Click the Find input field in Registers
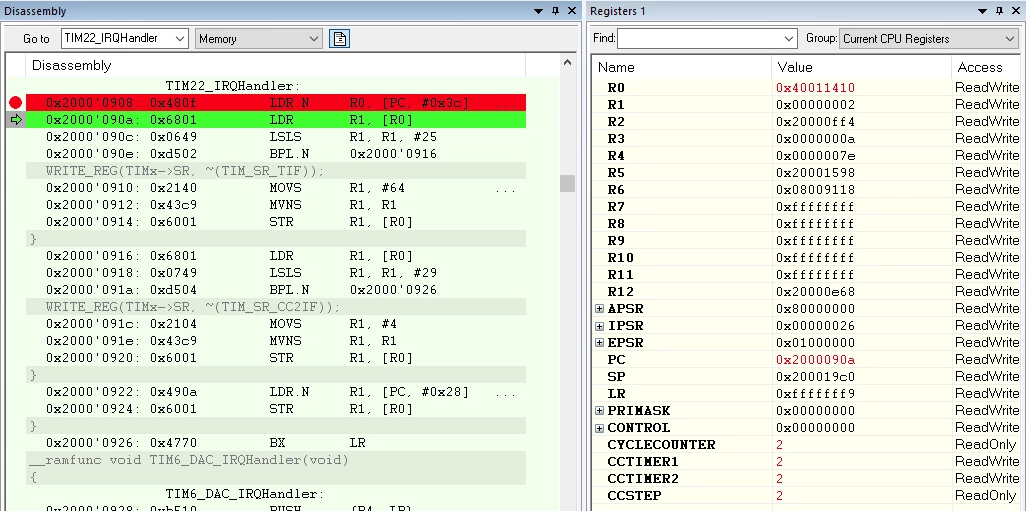 699,39
